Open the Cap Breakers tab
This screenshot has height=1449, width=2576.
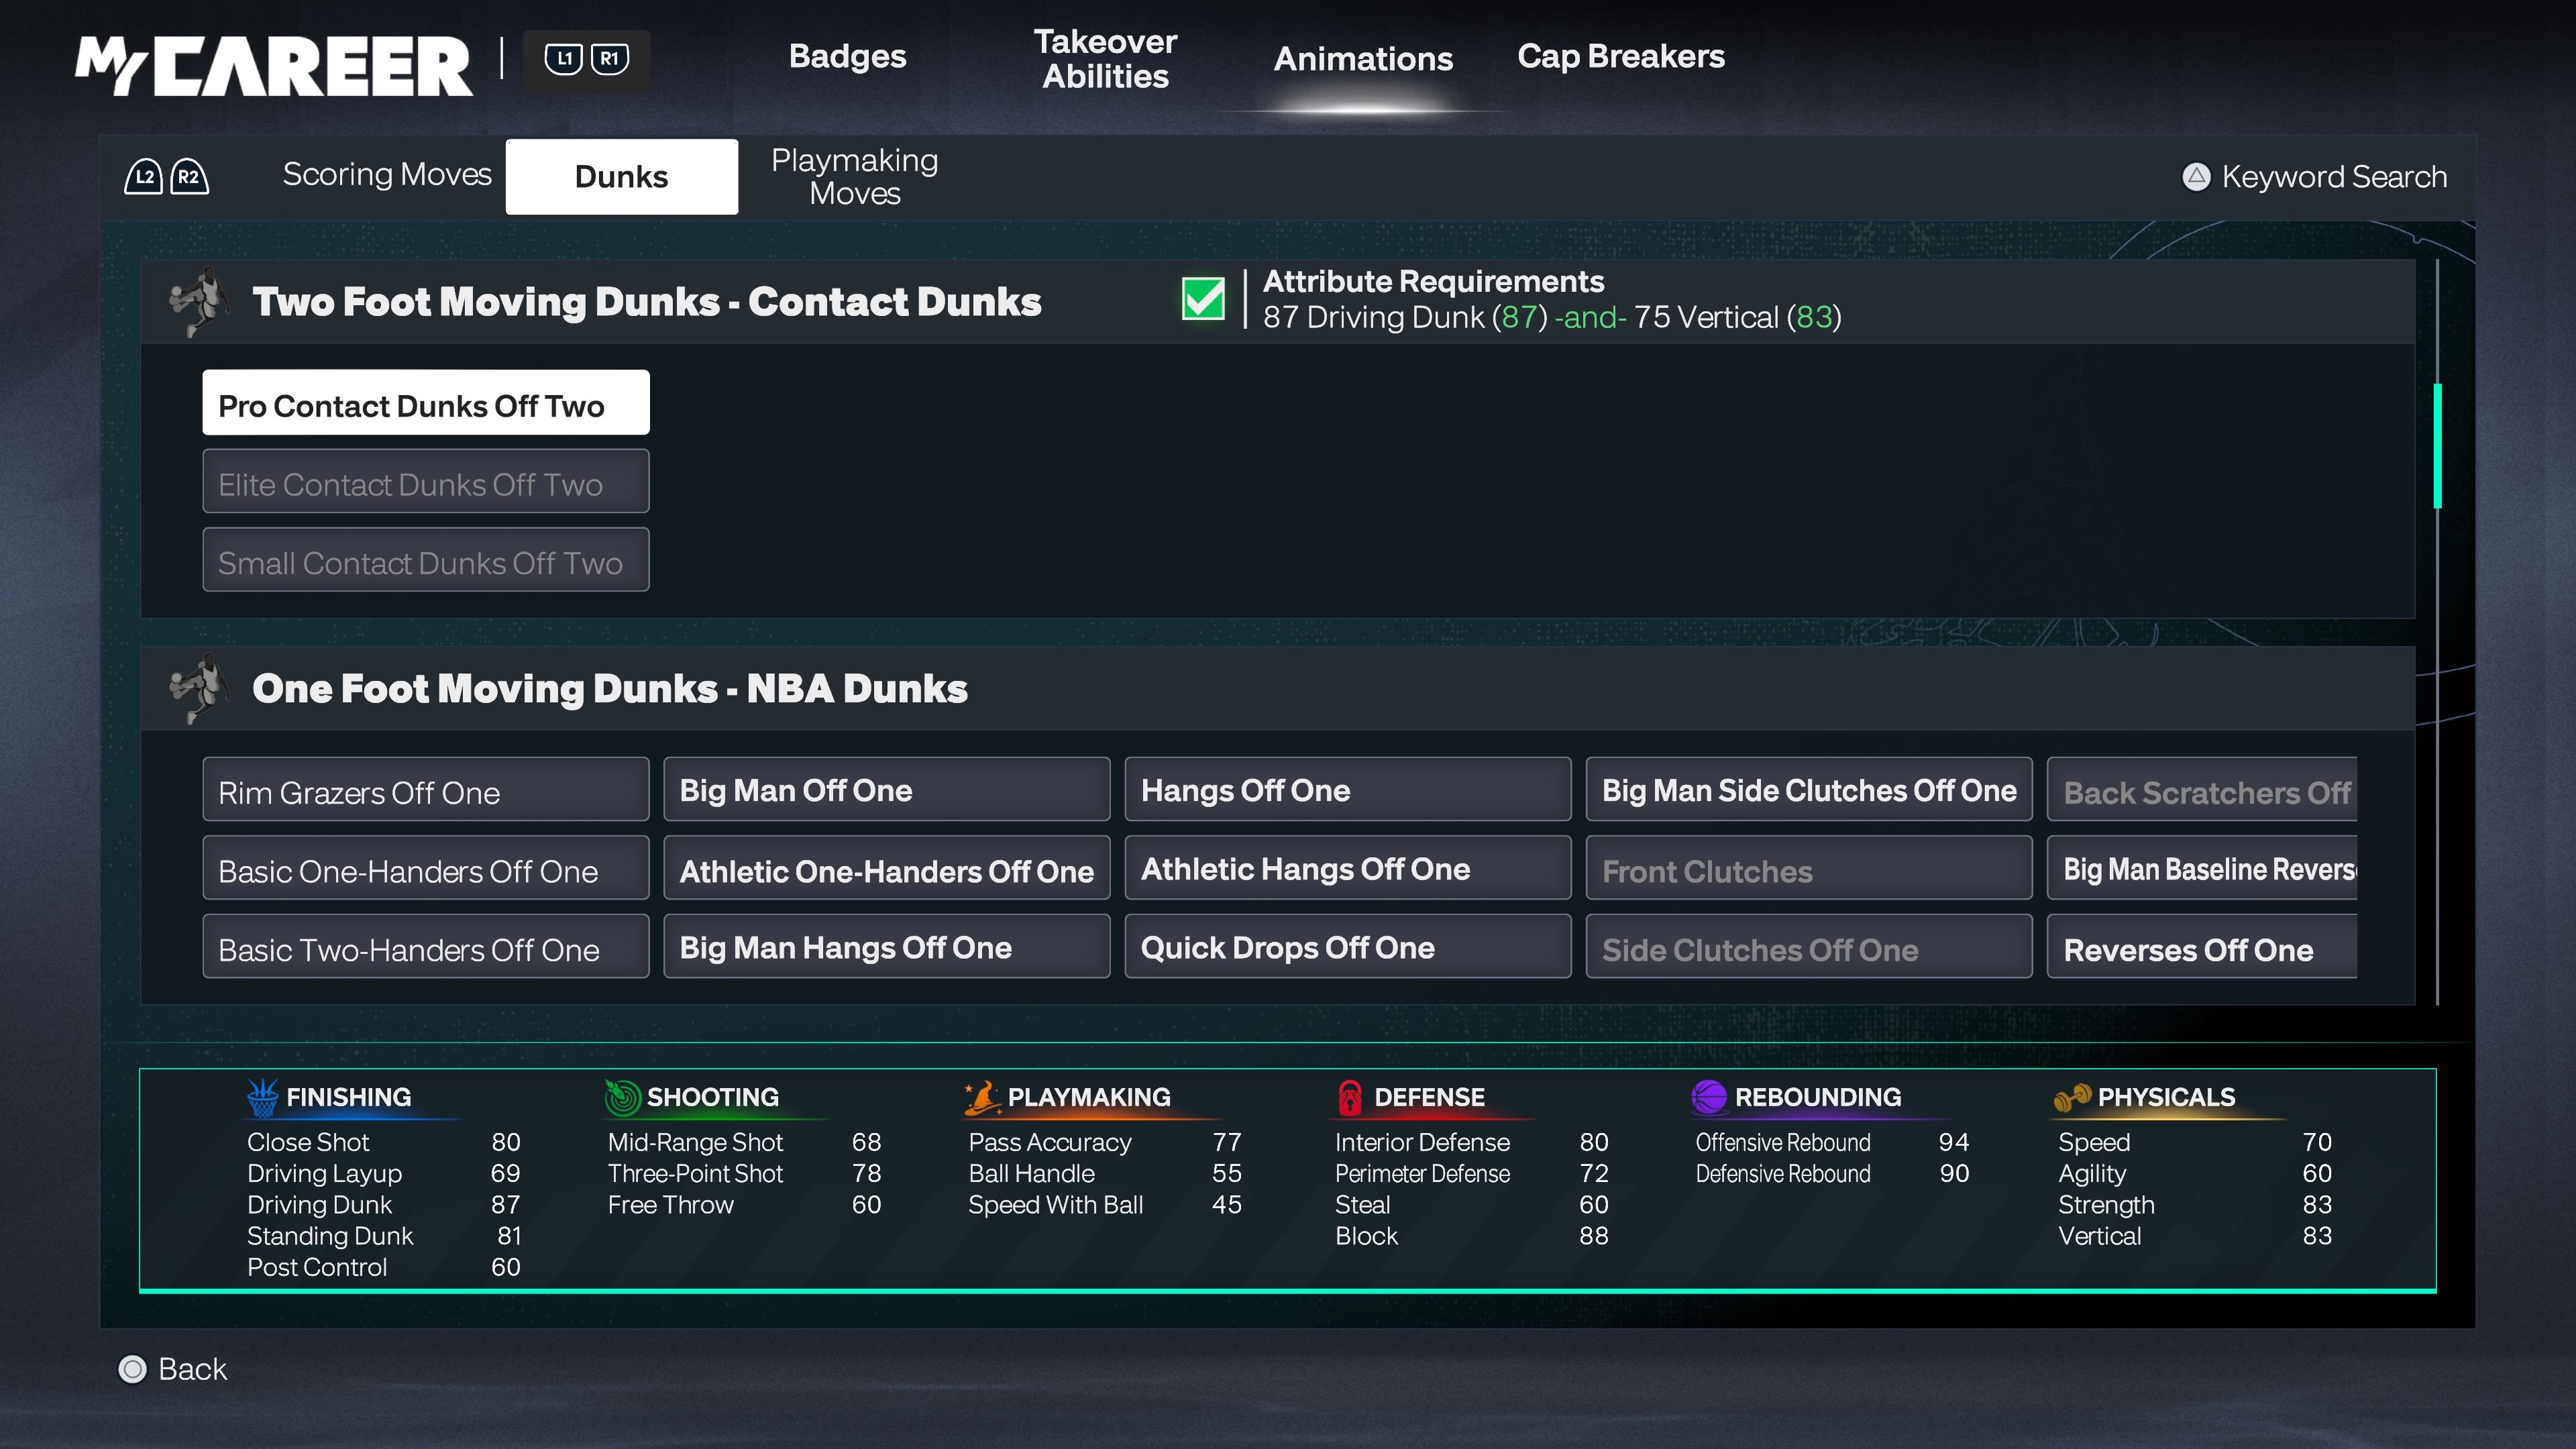pyautogui.click(x=1620, y=56)
